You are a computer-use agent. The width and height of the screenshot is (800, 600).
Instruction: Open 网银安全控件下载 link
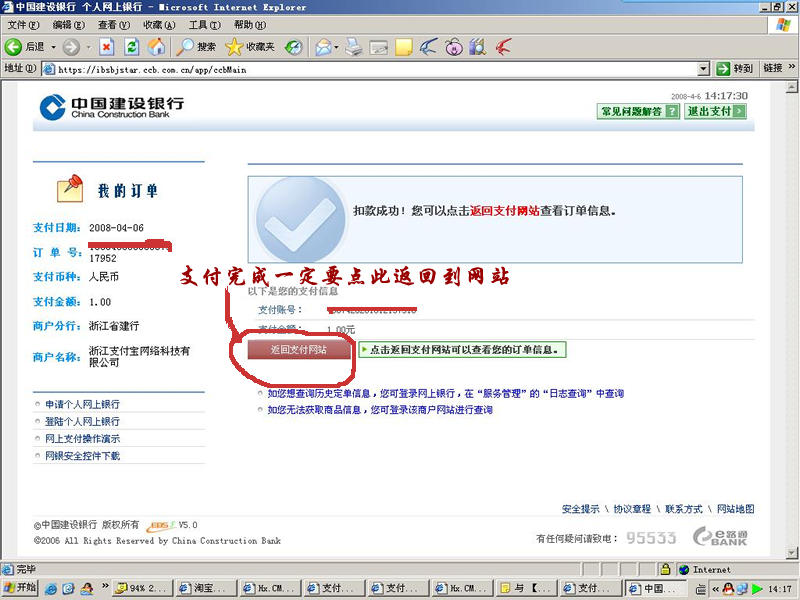pyautogui.click(x=82, y=456)
